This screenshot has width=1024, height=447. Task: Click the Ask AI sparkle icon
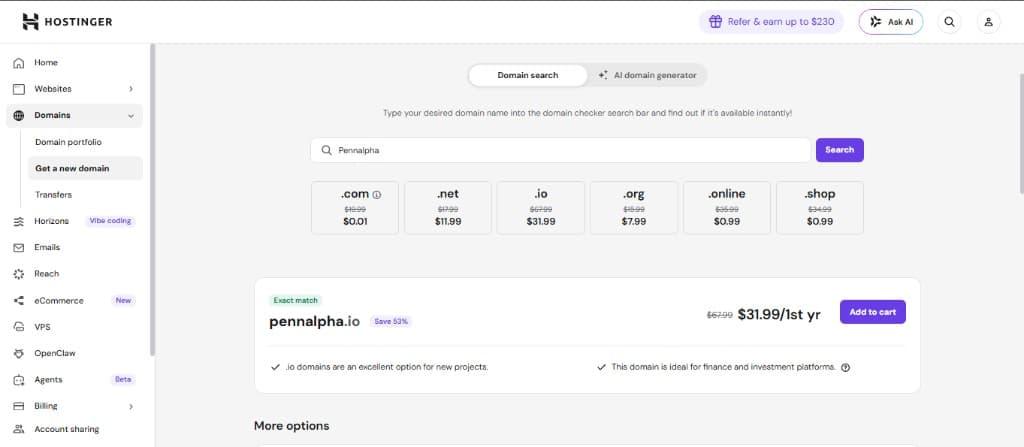pyautogui.click(x=876, y=22)
